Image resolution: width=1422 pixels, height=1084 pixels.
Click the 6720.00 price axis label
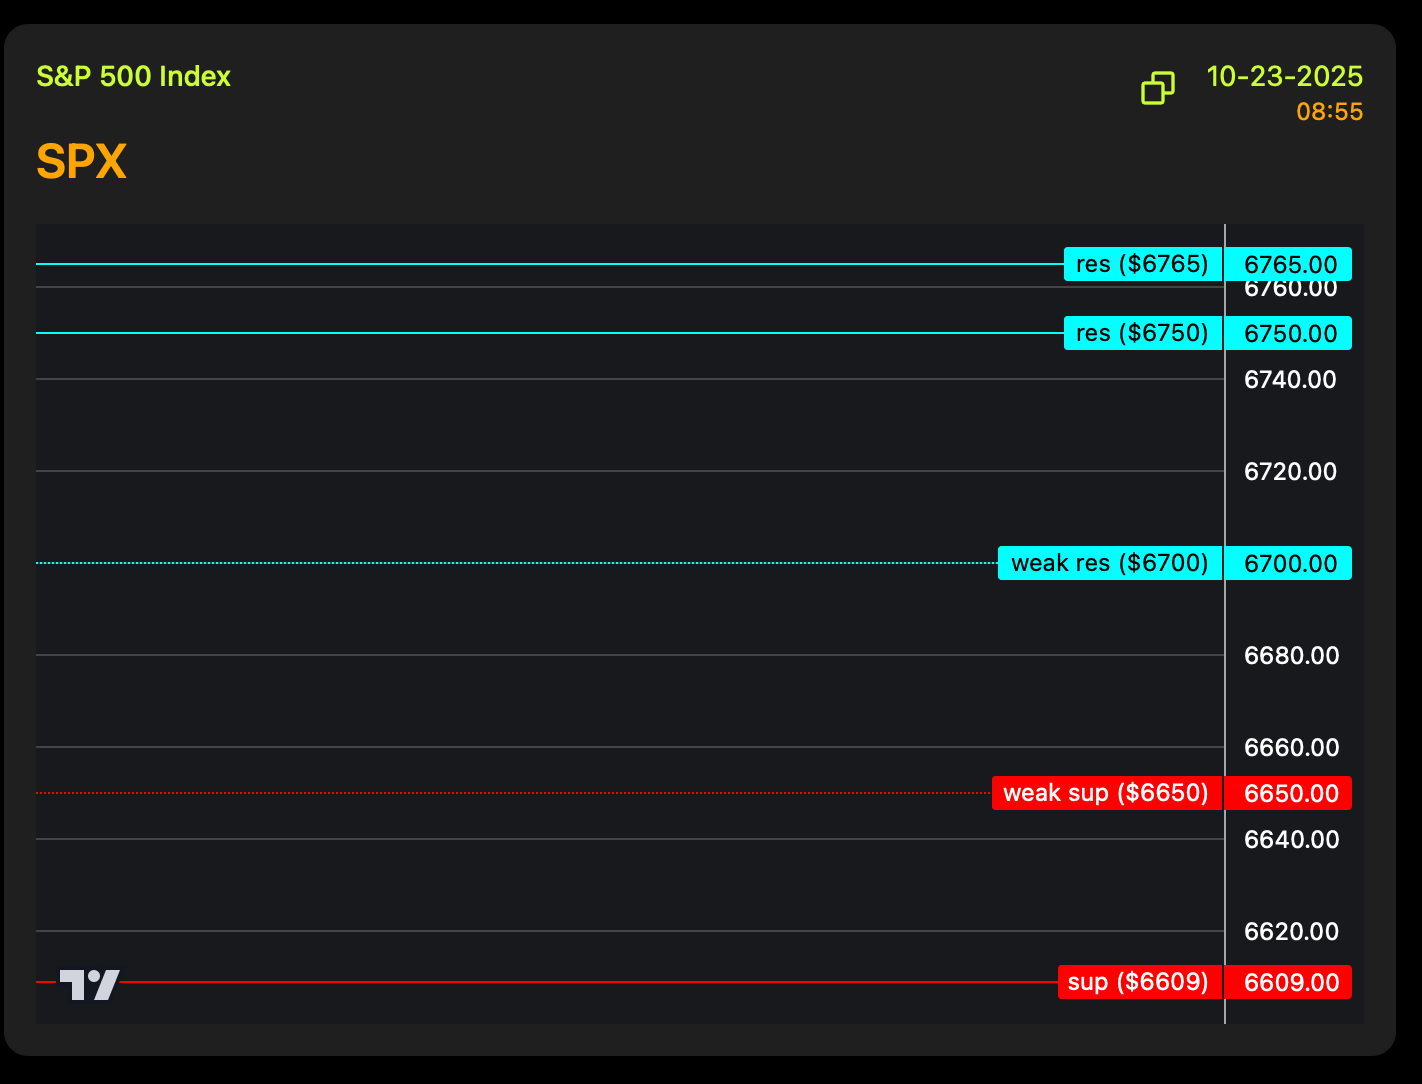coord(1290,471)
